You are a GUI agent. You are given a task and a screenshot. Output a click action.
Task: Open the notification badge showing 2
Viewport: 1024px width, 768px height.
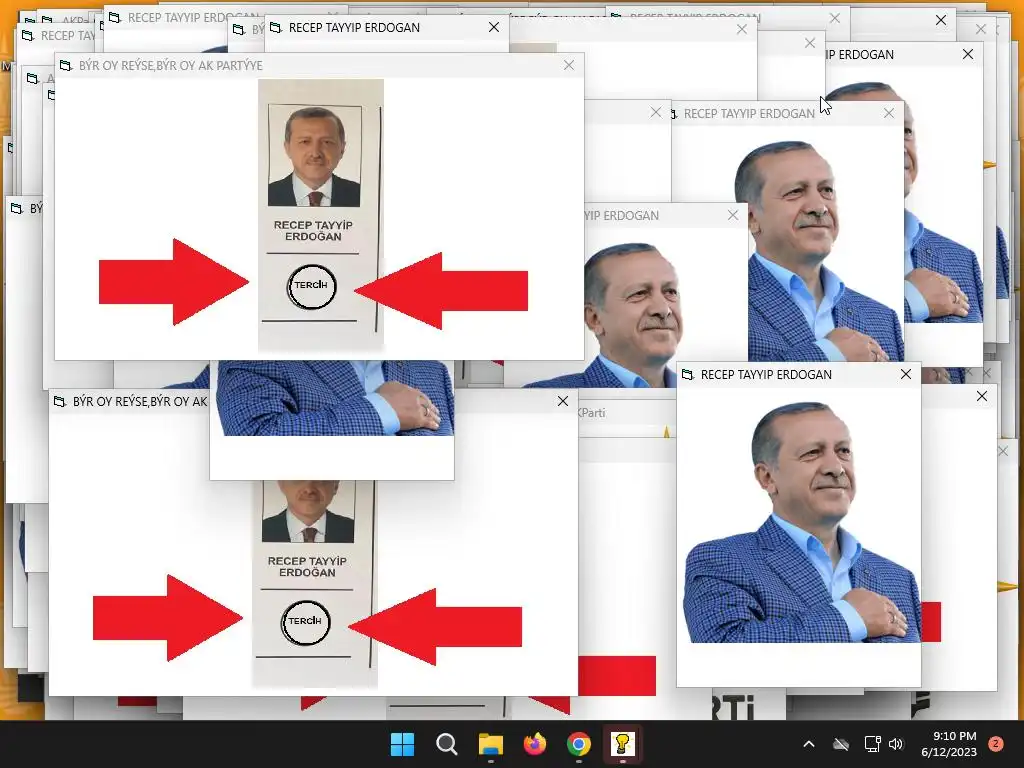996,743
